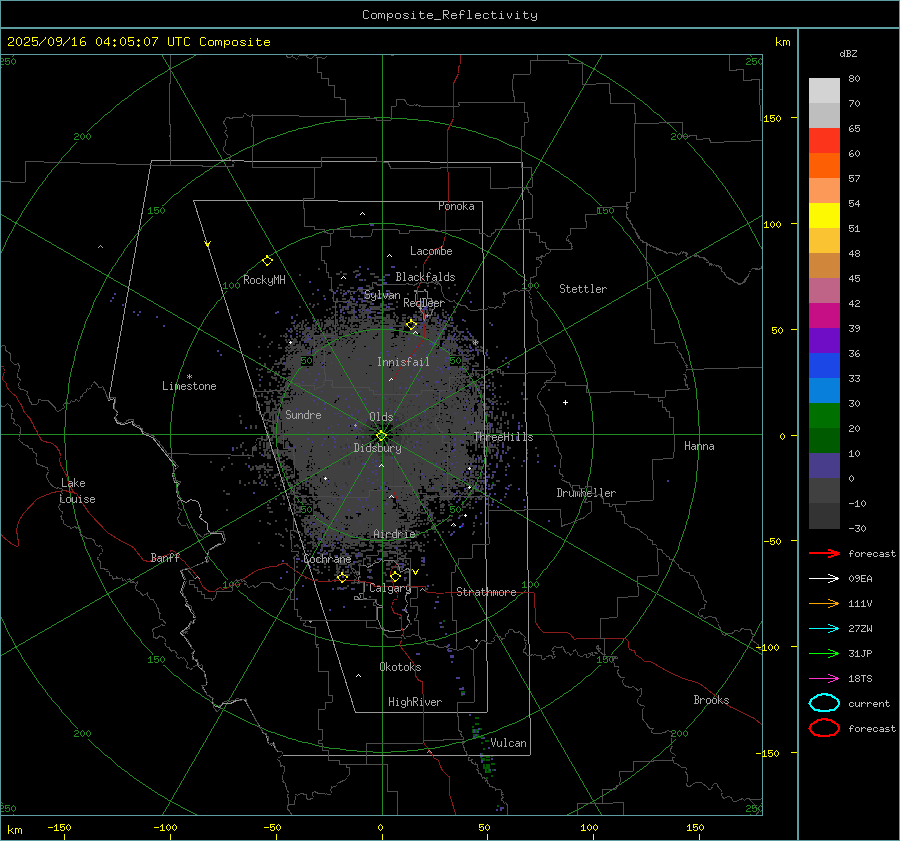This screenshot has width=900, height=841.
Task: Click the yellow radar-center diamond above Didsbury
Action: pos(381,436)
